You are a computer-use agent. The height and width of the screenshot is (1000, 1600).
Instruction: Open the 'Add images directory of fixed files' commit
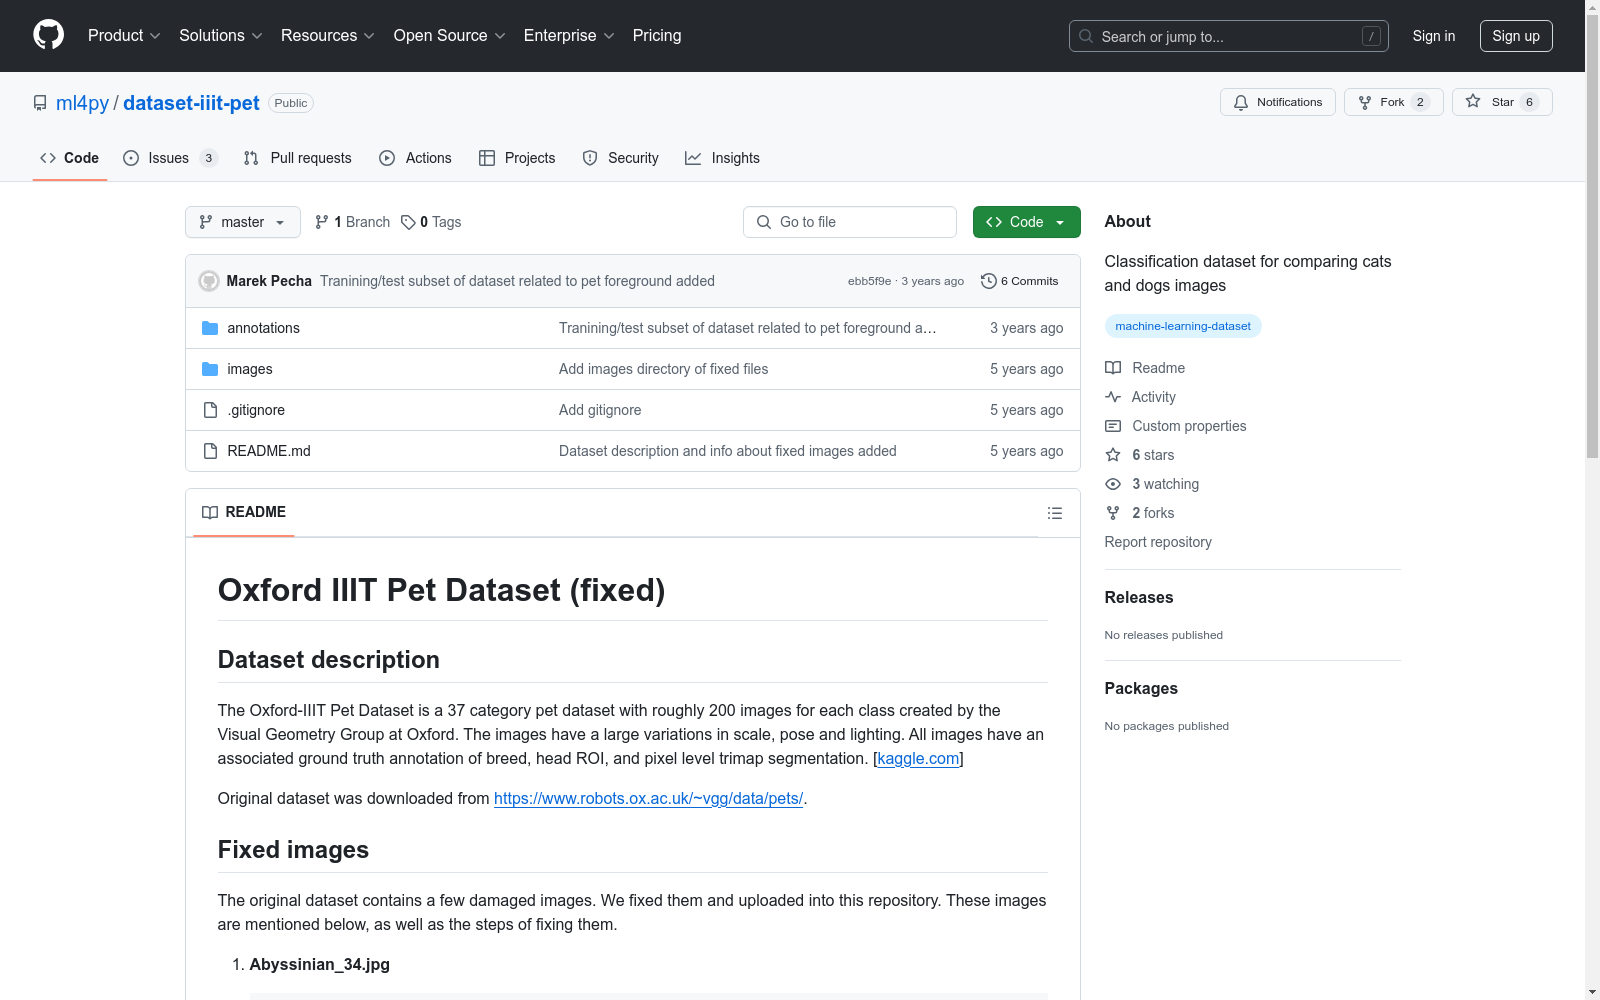coord(663,369)
